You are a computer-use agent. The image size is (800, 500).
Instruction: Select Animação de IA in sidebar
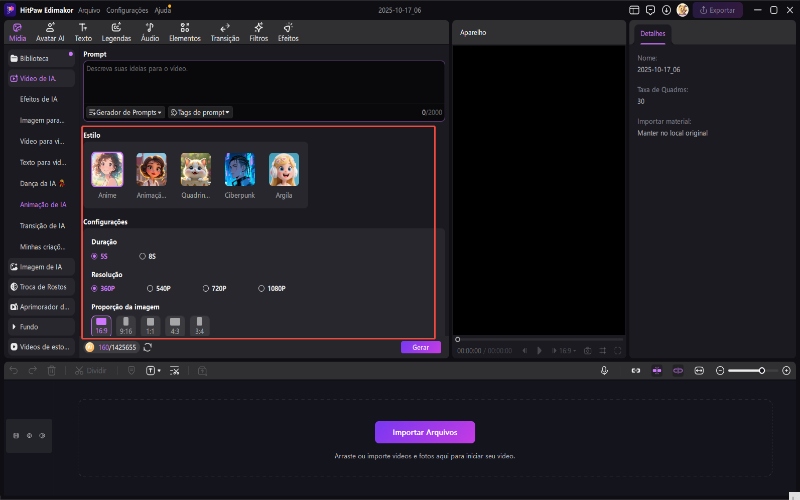point(43,204)
